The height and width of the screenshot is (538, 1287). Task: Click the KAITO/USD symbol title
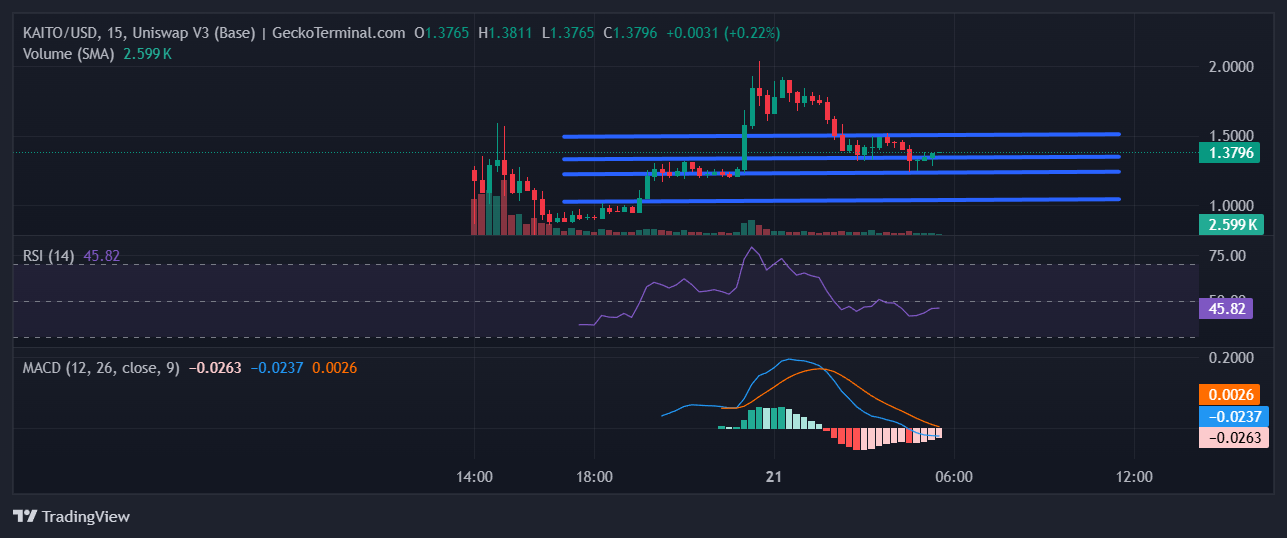pos(62,33)
